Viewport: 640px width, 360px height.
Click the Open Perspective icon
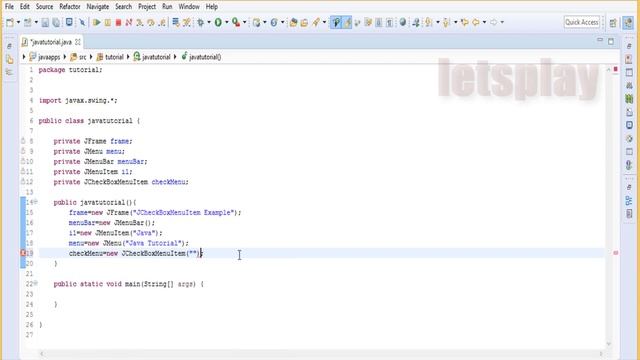coord(613,23)
